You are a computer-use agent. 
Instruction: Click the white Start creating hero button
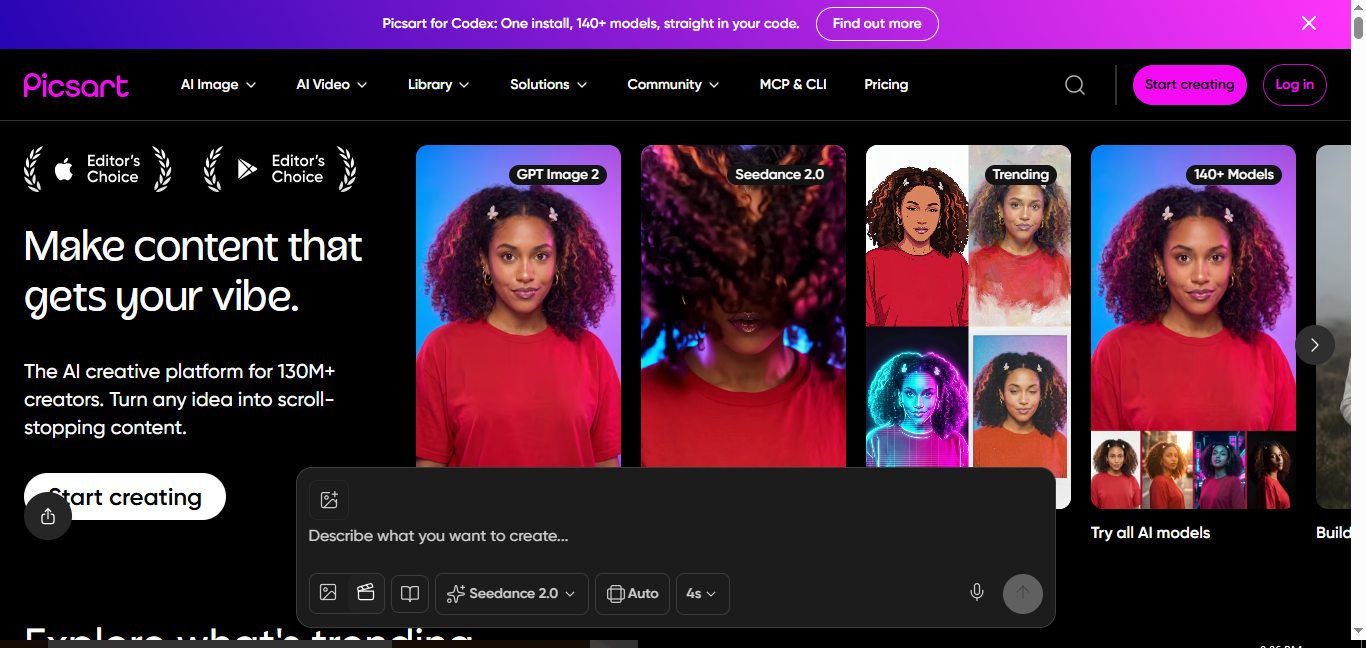pyautogui.click(x=125, y=497)
